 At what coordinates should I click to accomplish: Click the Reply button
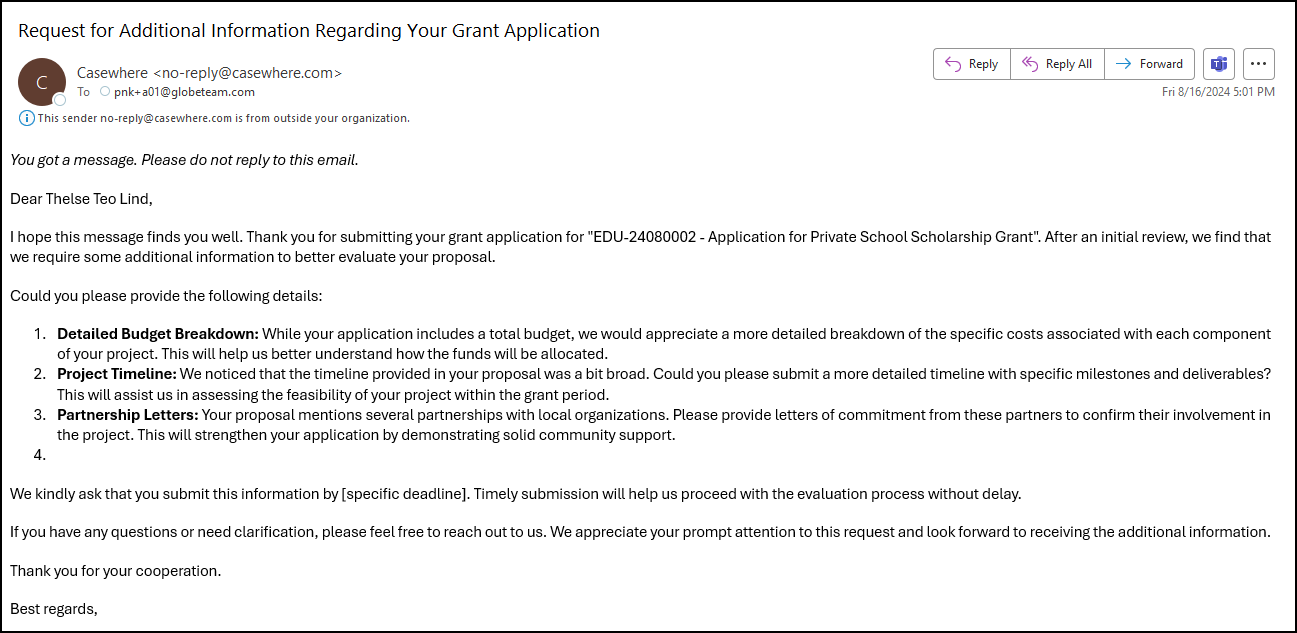click(972, 64)
